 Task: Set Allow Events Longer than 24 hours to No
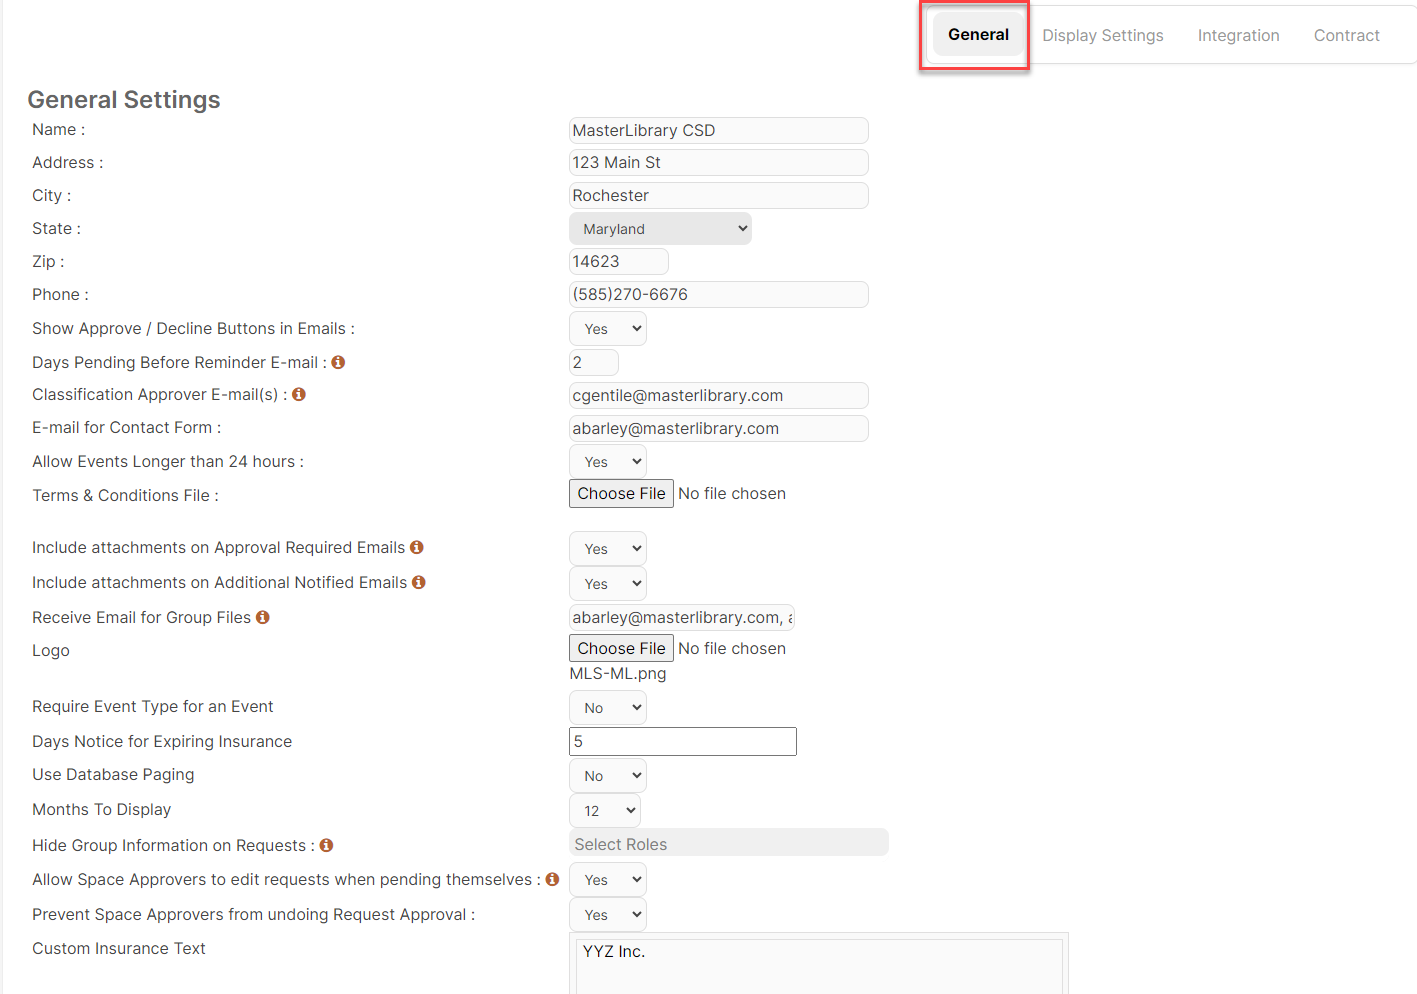pyautogui.click(x=607, y=461)
